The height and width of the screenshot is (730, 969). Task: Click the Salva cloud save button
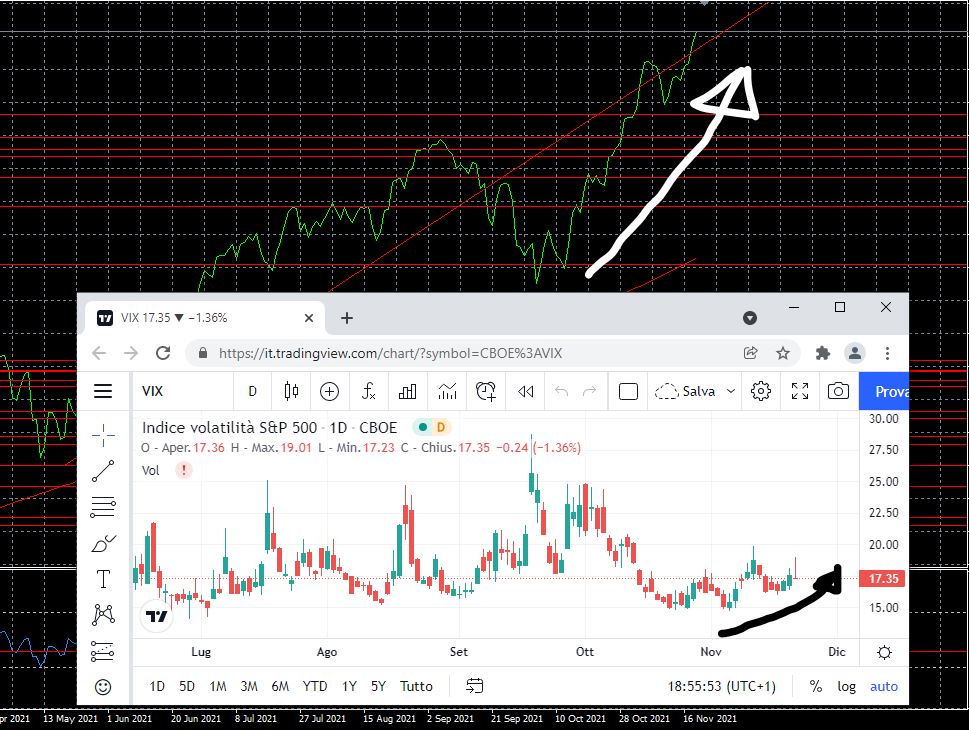pos(685,391)
